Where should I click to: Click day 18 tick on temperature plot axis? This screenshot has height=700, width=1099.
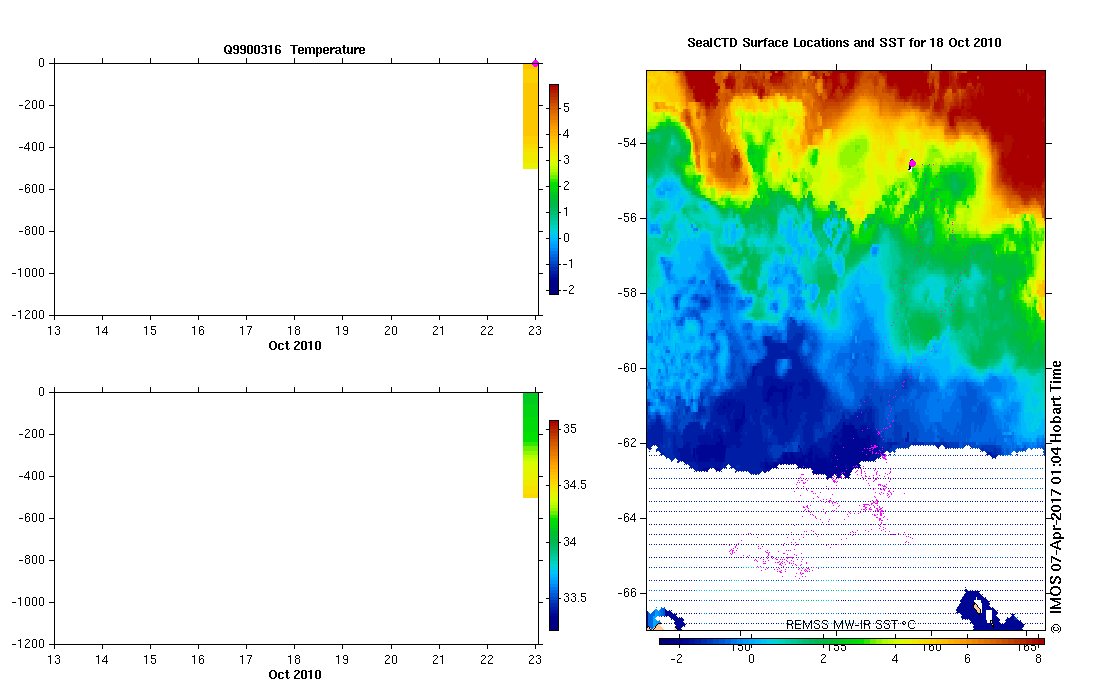[x=294, y=331]
